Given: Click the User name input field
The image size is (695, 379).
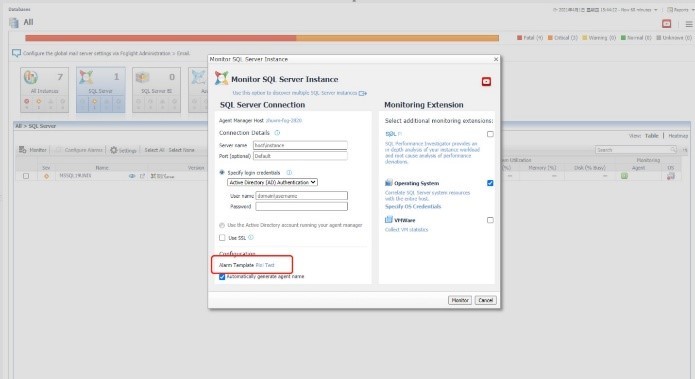Looking at the screenshot, I should coord(301,195).
